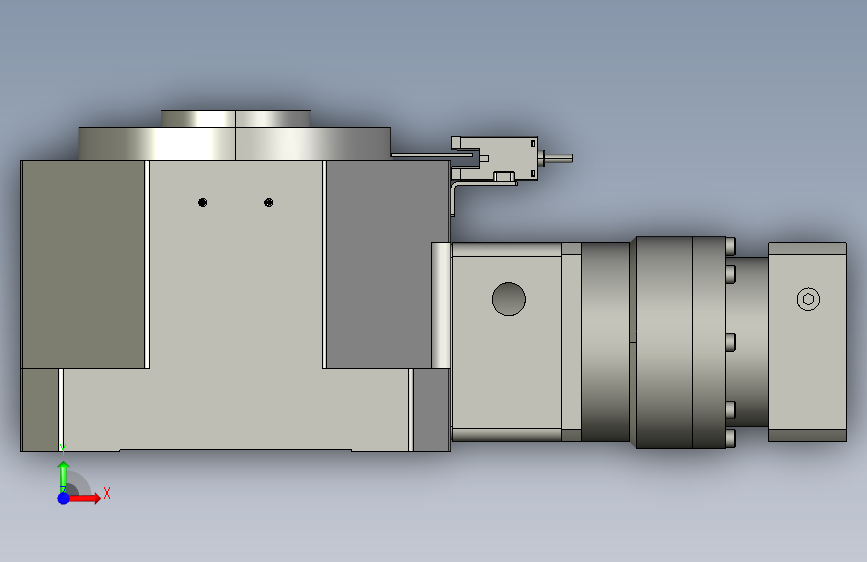Select the thin pin protruding from the sensor
Viewport: 867px width, 562px height.
click(x=557, y=158)
